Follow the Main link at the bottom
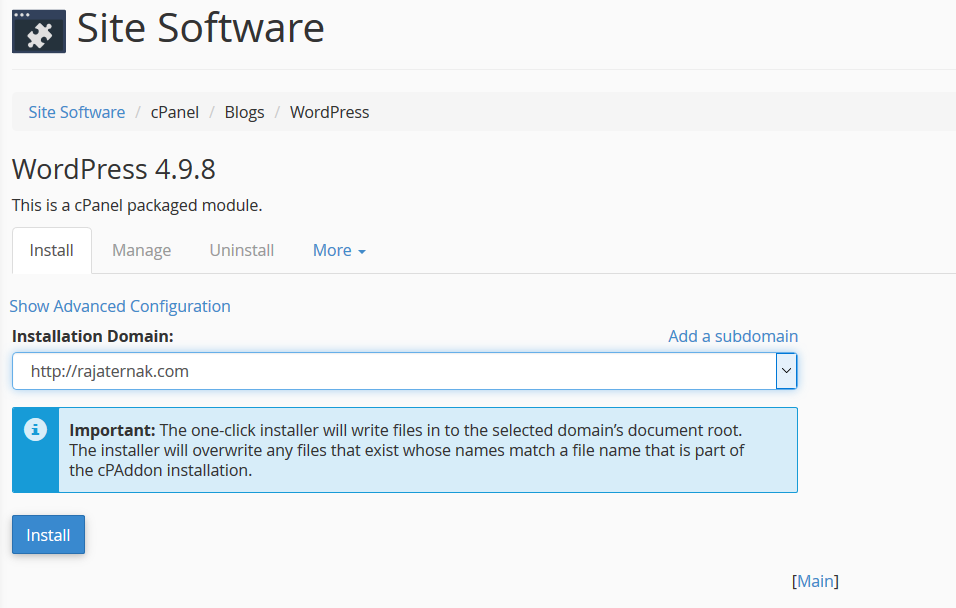This screenshot has width=956, height=608. click(x=815, y=581)
